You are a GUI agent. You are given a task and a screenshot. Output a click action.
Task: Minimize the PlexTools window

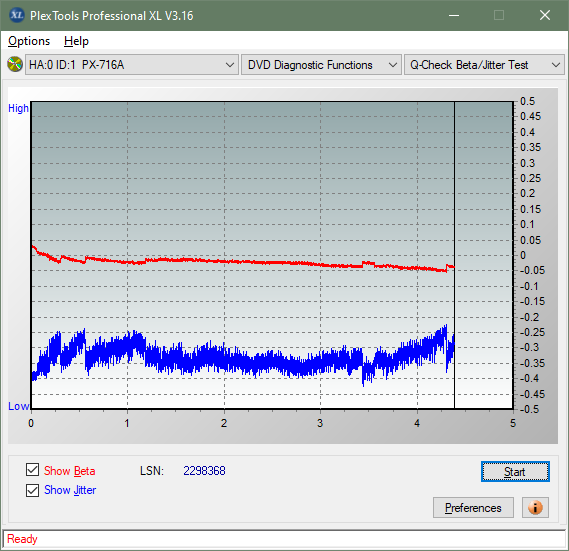coord(454,15)
